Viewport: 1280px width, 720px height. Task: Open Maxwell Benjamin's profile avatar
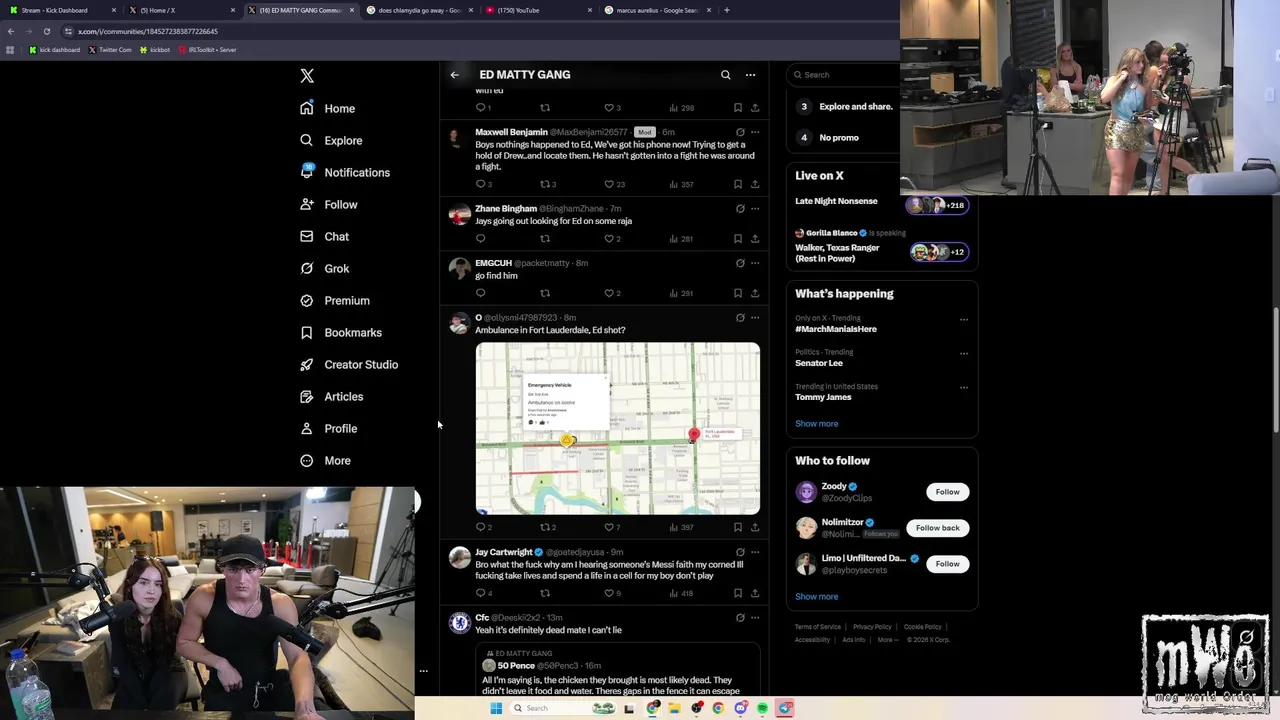click(x=459, y=137)
